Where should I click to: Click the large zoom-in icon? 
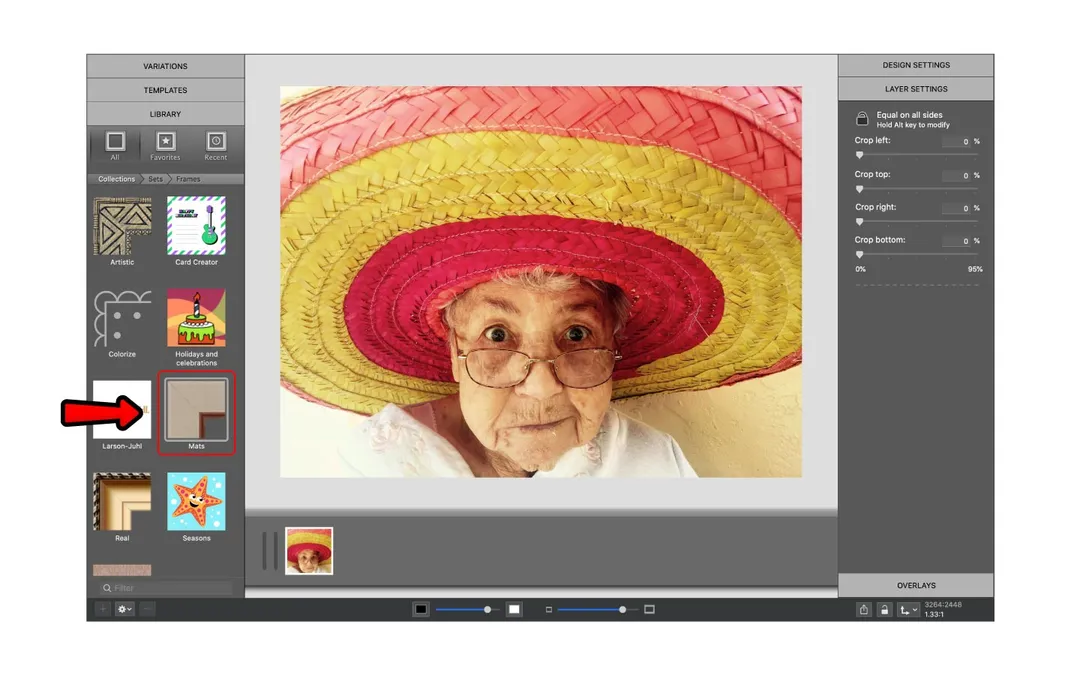tap(649, 610)
